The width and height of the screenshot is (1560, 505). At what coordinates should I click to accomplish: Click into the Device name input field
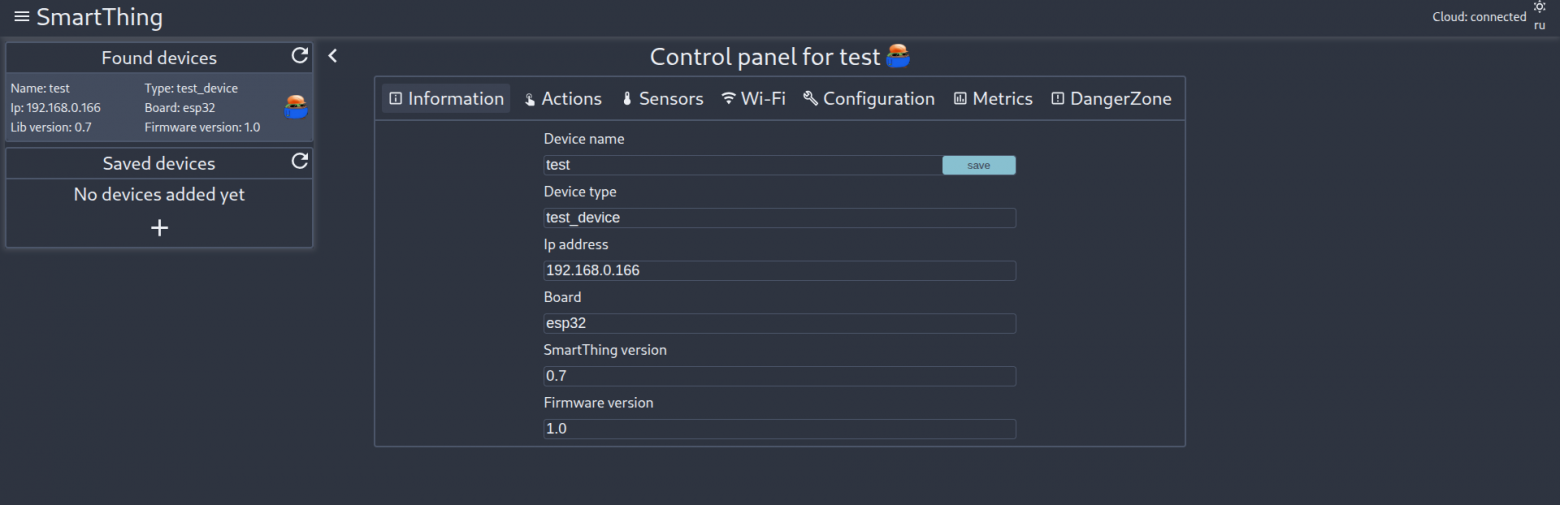(741, 165)
